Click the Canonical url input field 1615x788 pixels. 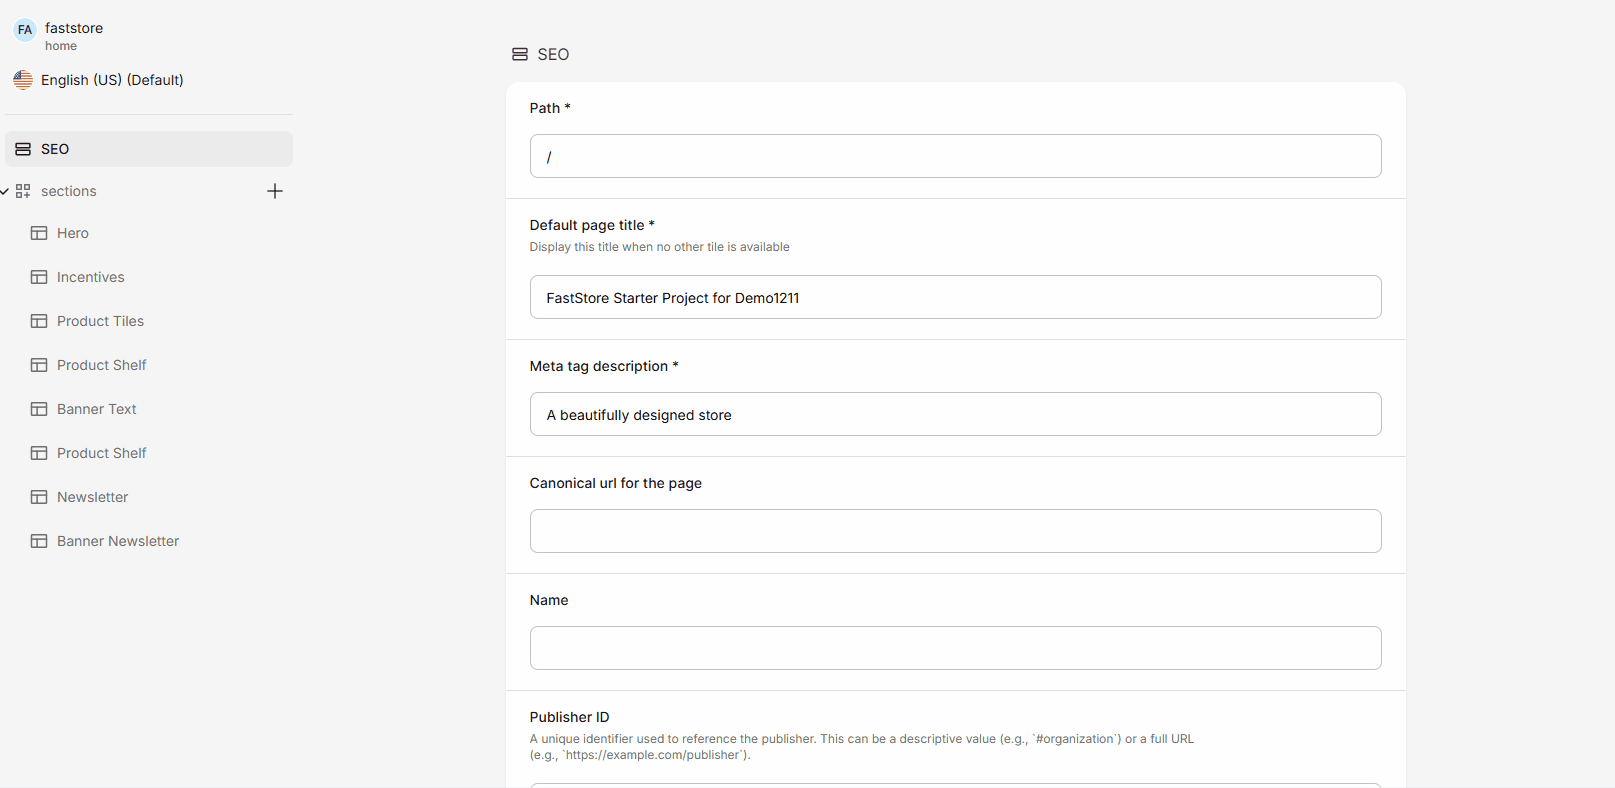[x=955, y=531]
